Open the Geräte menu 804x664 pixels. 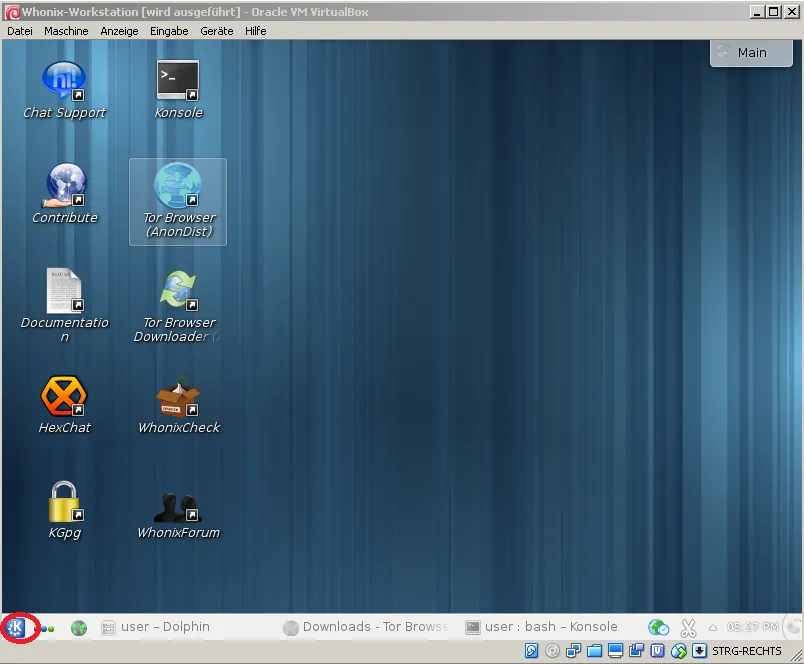tap(217, 31)
